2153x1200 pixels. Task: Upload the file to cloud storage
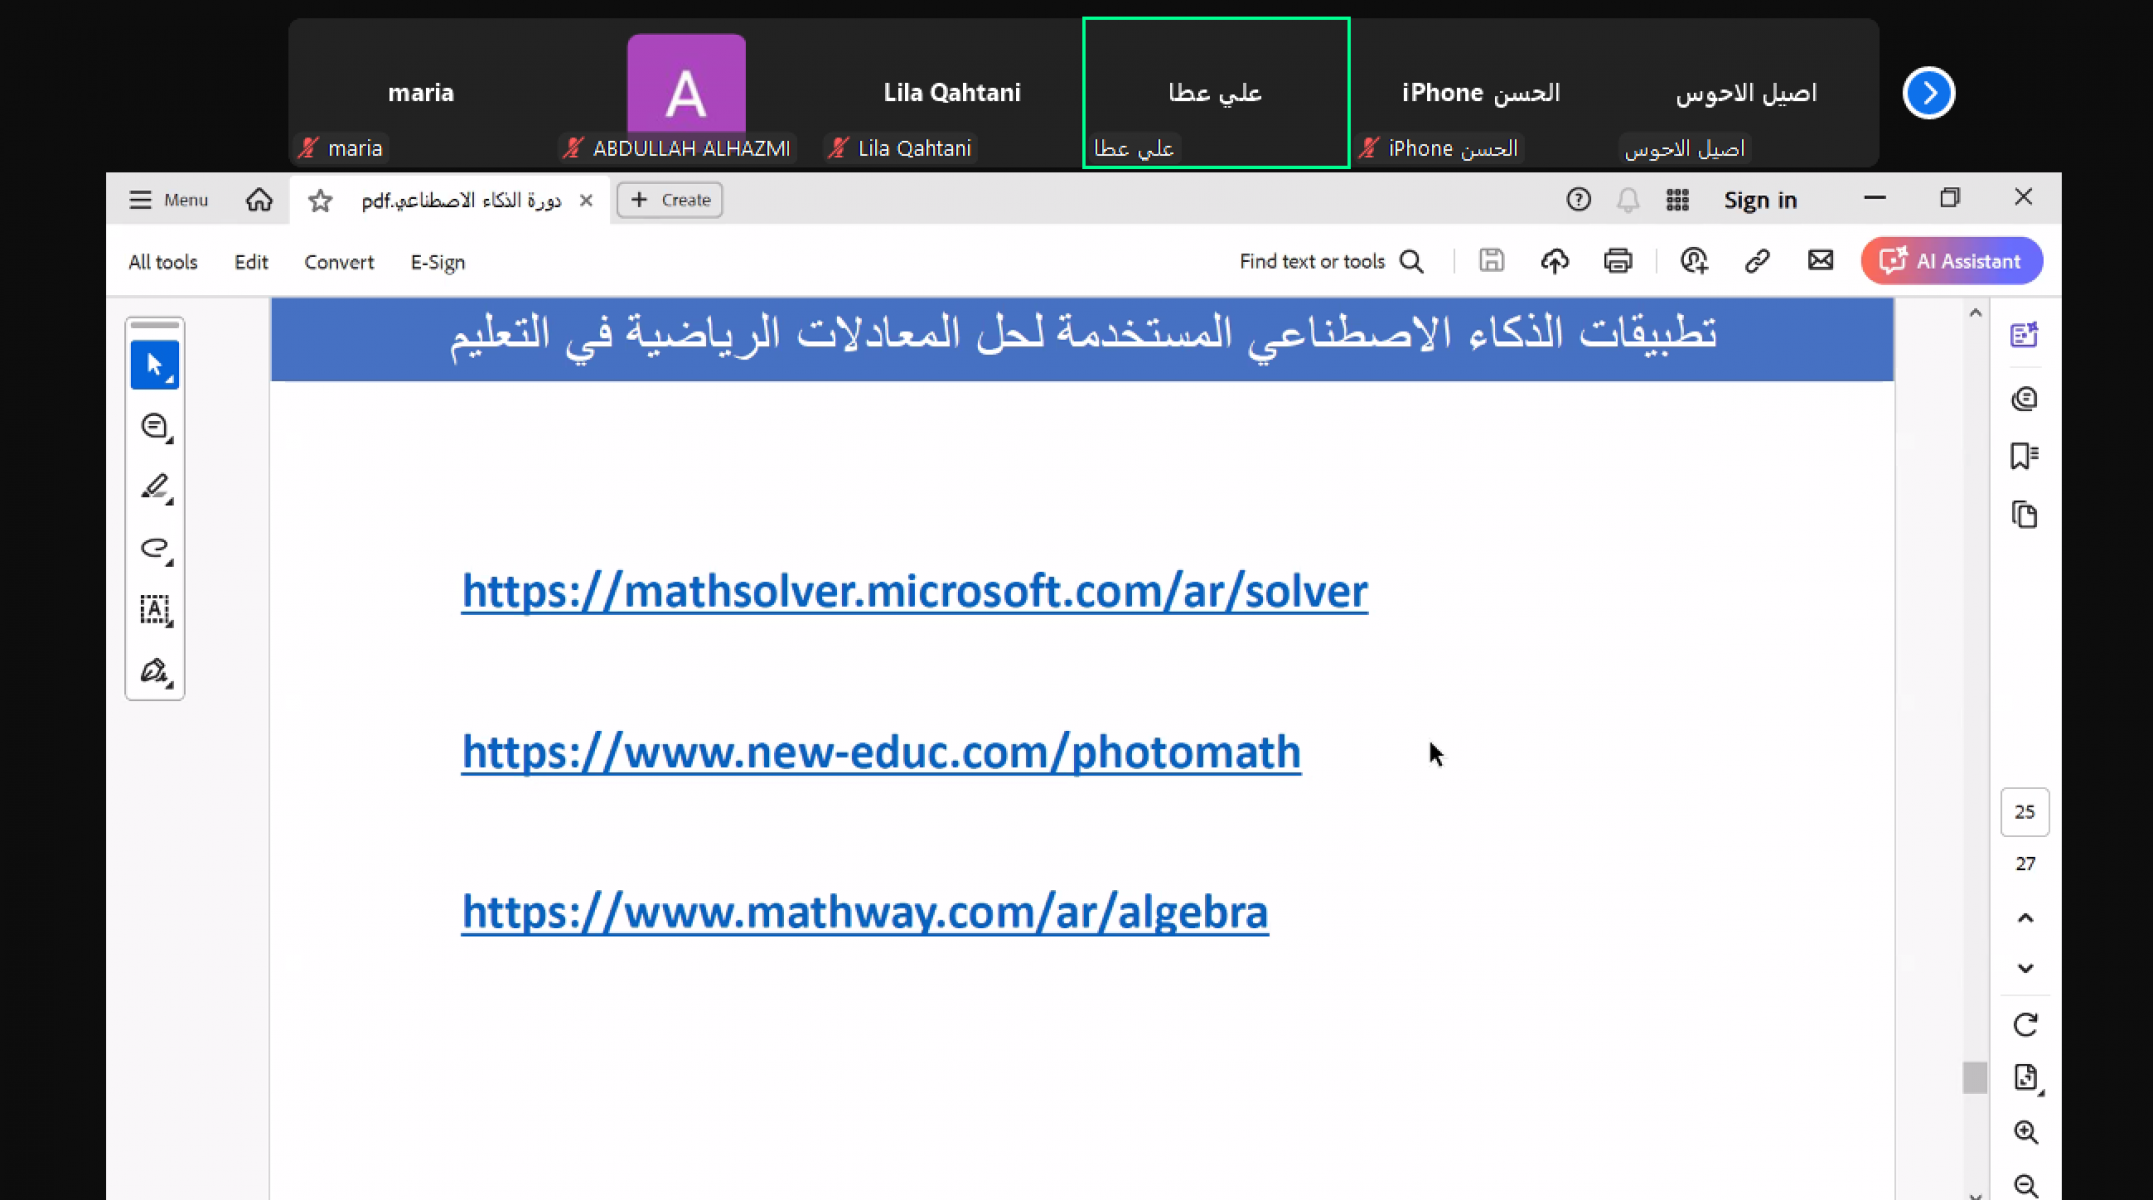[x=1554, y=261]
